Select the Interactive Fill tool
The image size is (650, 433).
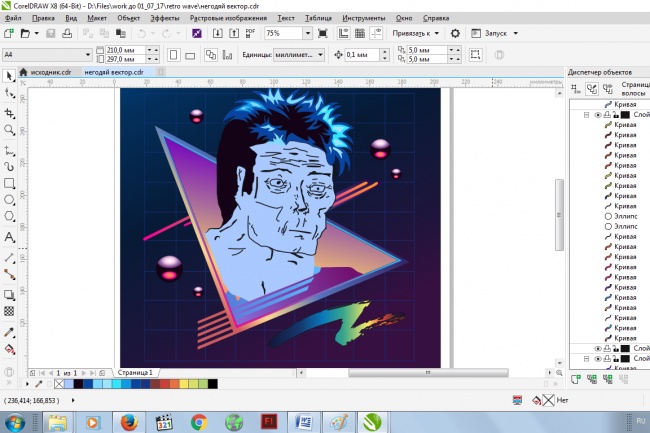(9, 349)
